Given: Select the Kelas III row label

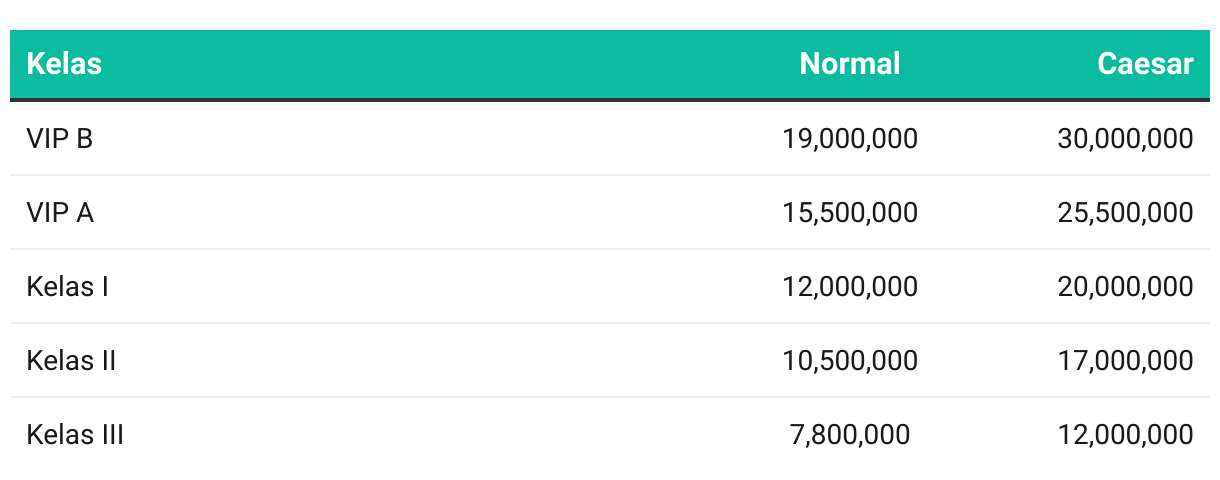Looking at the screenshot, I should coord(75,435).
